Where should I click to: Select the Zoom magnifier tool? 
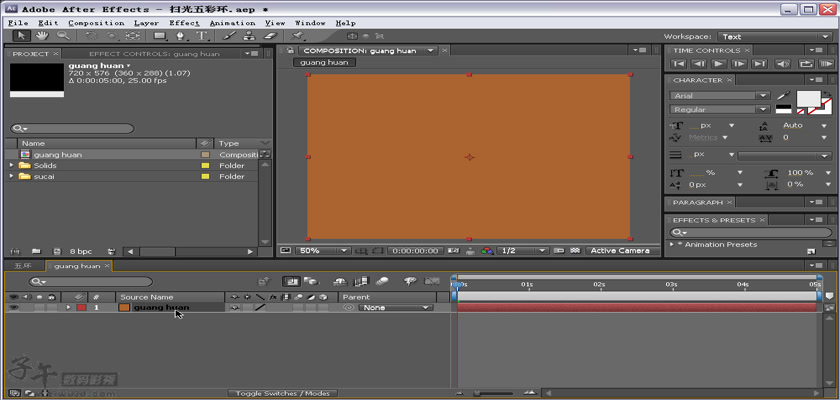[x=63, y=36]
